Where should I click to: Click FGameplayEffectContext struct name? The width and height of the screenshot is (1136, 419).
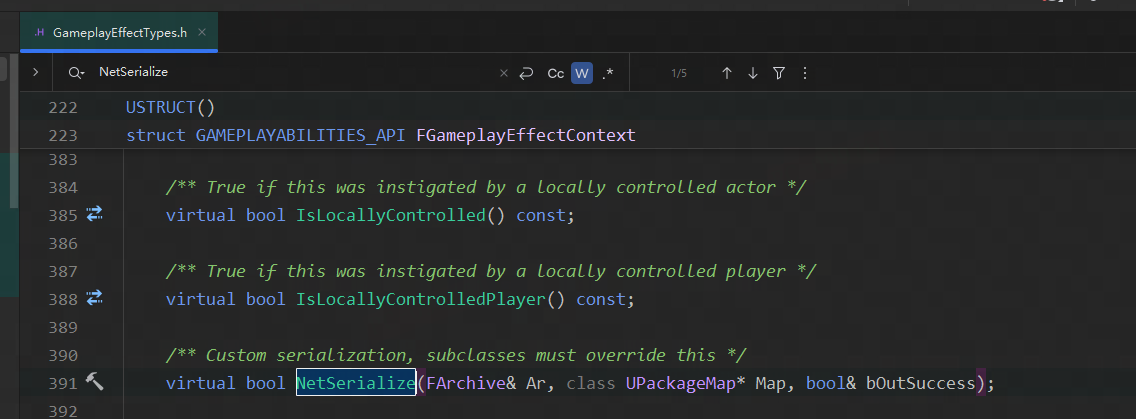(526, 136)
